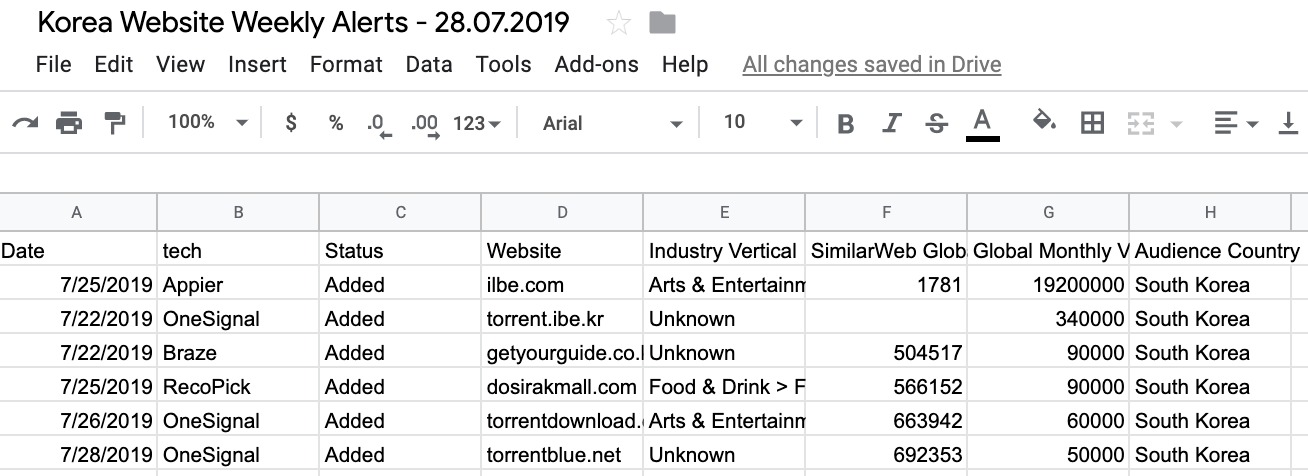Format selection as percent
Viewport: 1308px width, 476px height.
click(336, 123)
